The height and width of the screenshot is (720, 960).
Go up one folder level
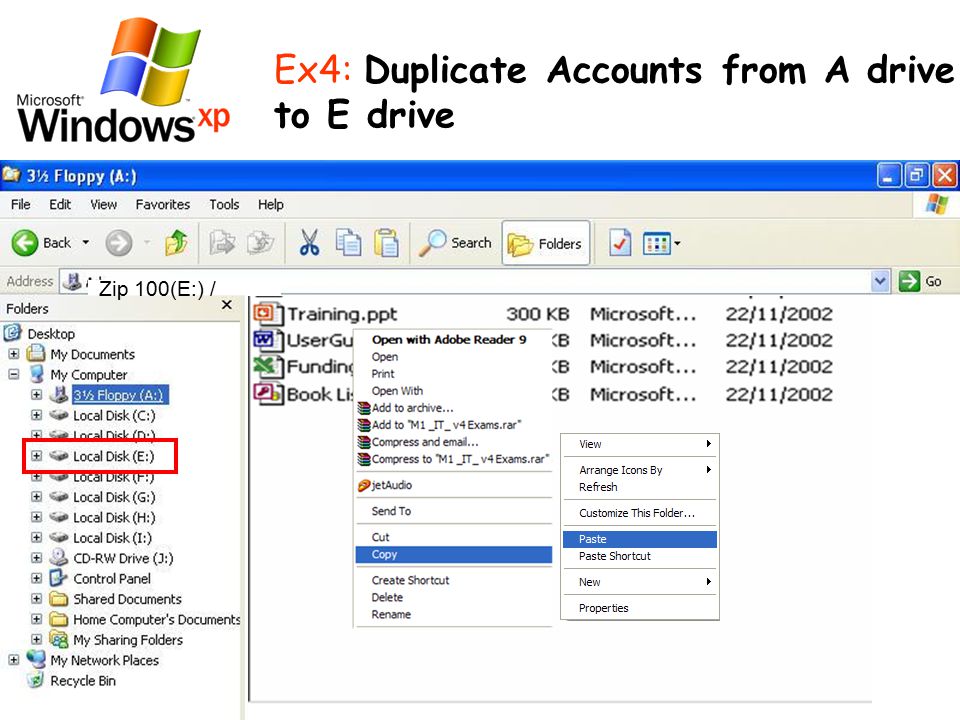click(x=176, y=243)
